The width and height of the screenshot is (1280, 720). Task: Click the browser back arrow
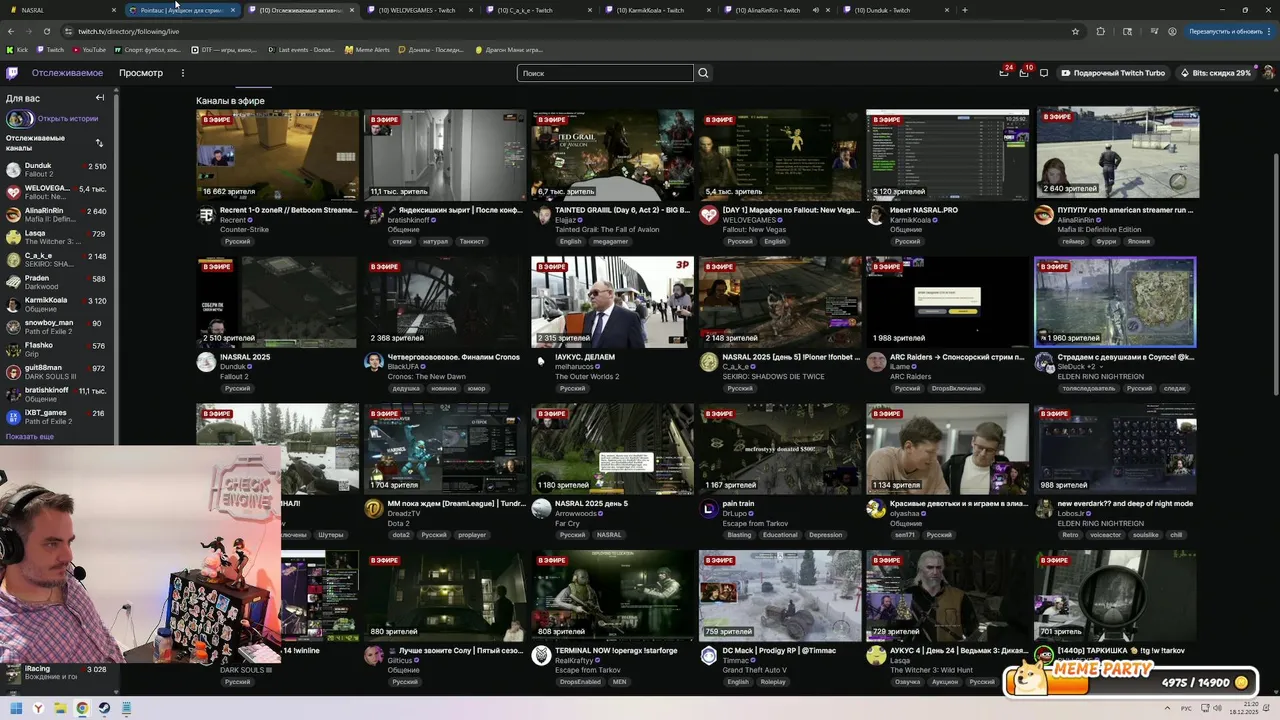tap(11, 31)
